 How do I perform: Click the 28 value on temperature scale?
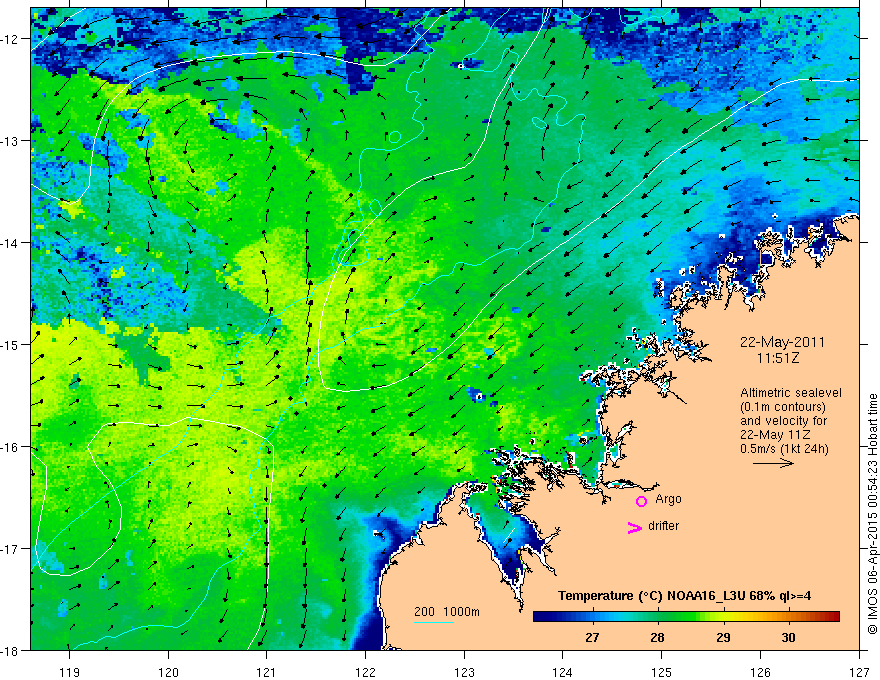(x=657, y=637)
